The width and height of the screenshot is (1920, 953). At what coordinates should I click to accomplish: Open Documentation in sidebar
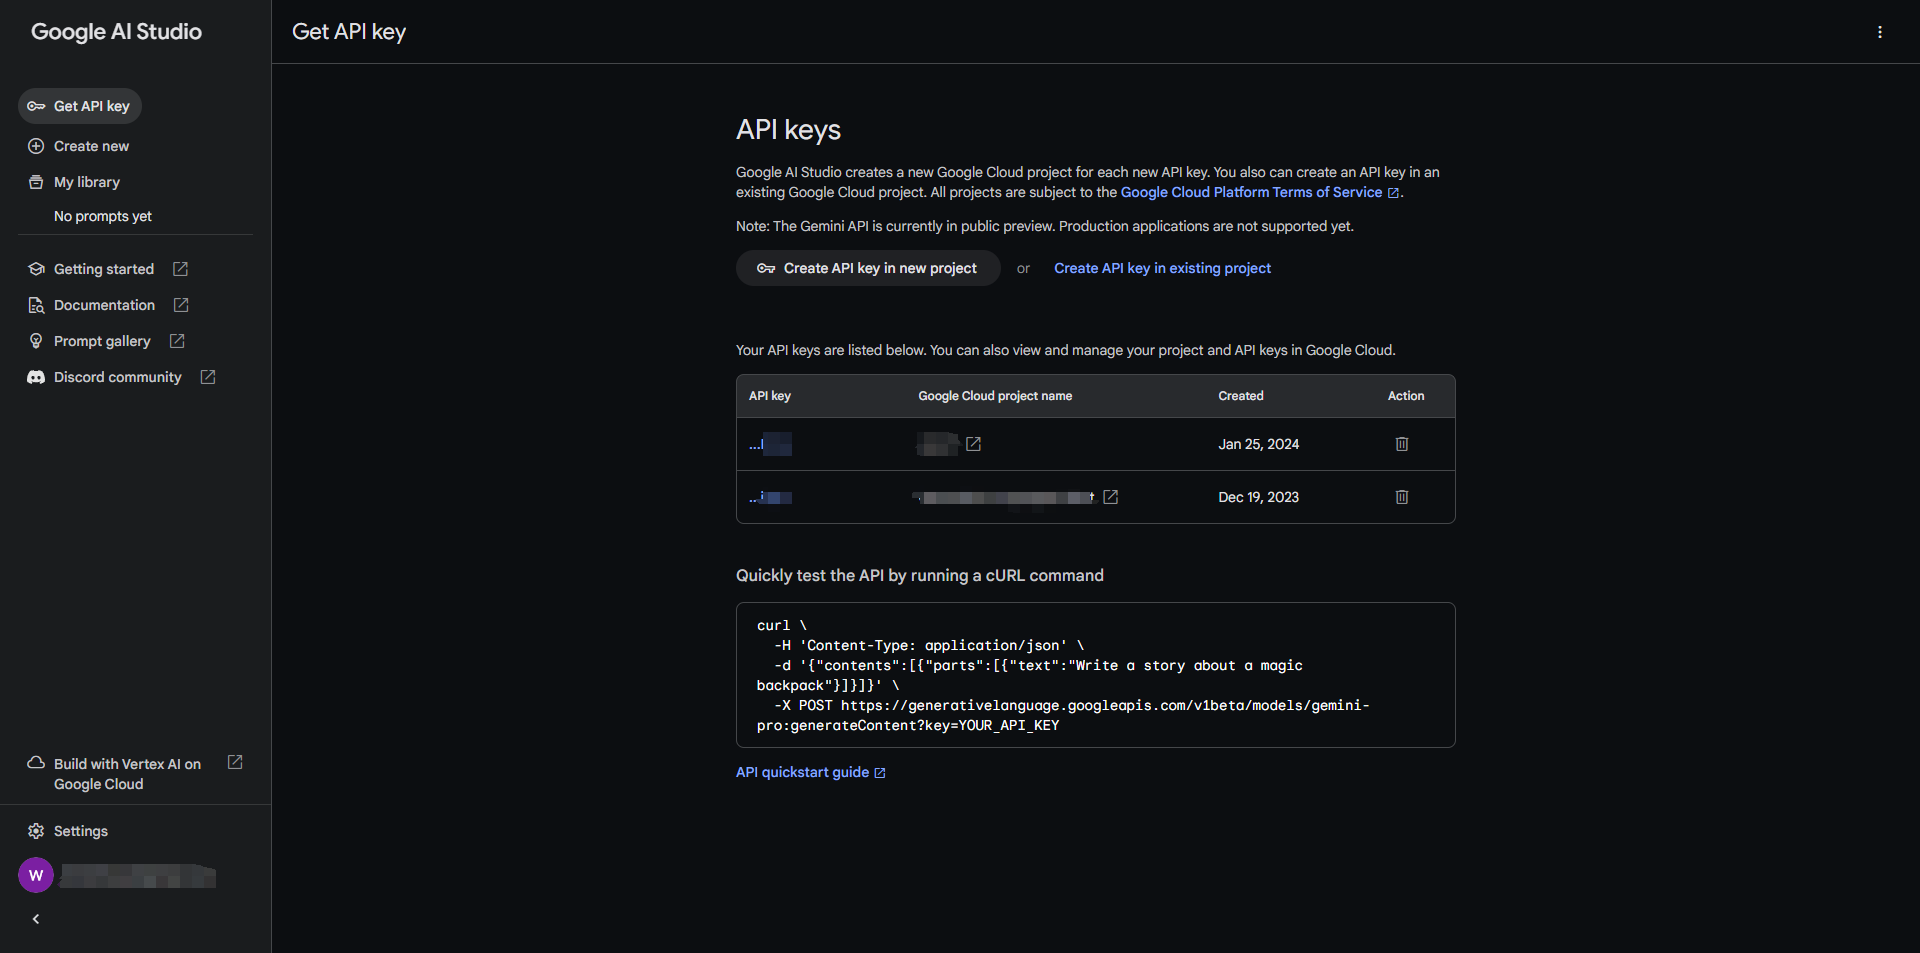tap(104, 305)
